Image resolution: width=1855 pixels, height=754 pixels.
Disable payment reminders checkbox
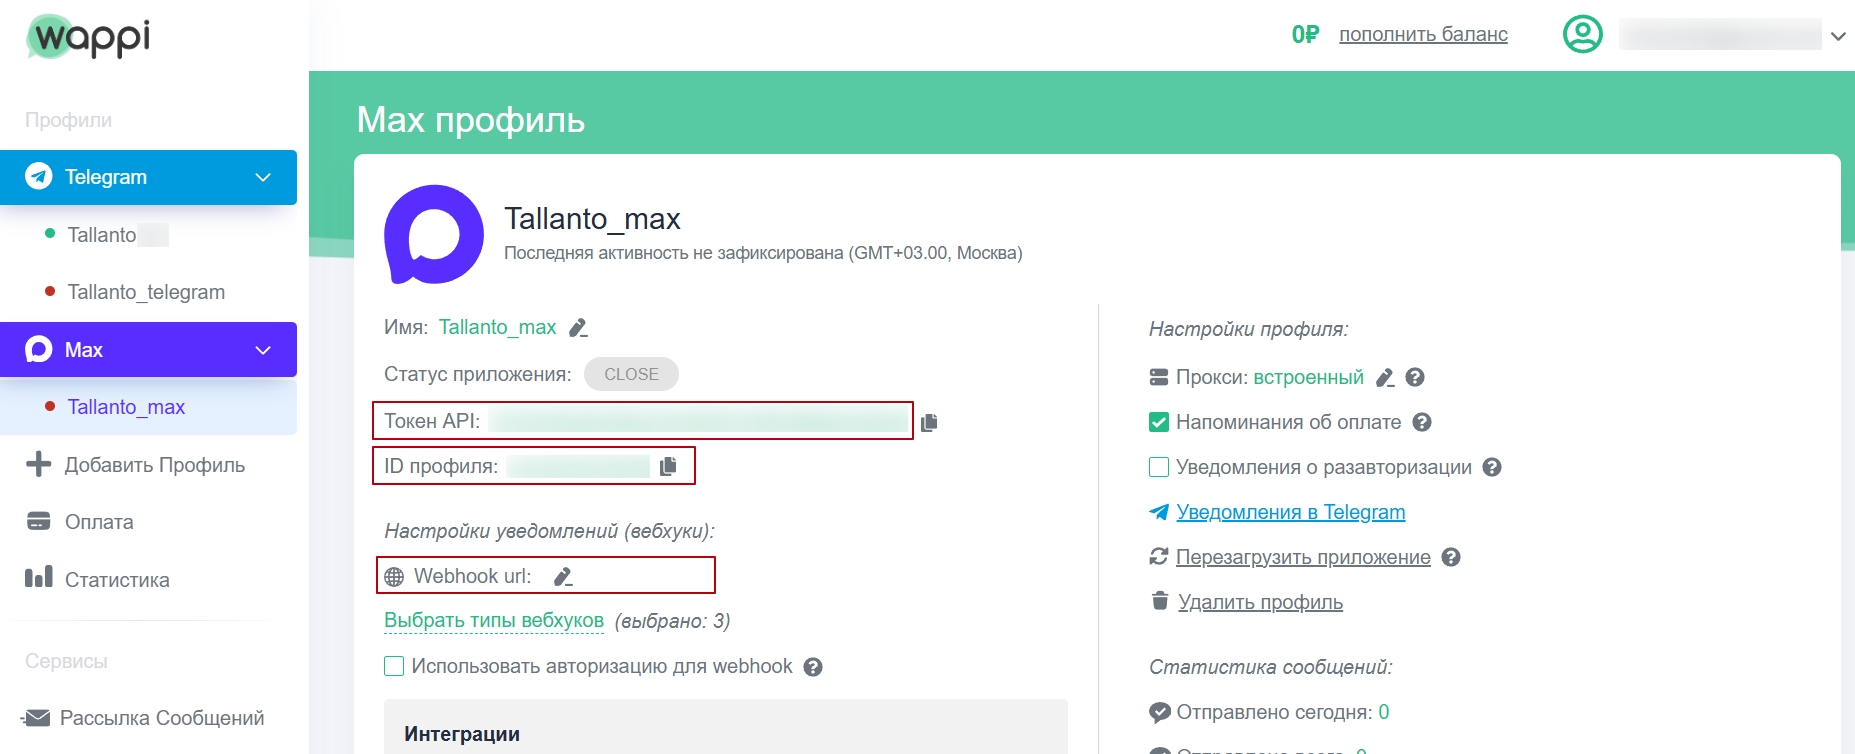(1159, 422)
